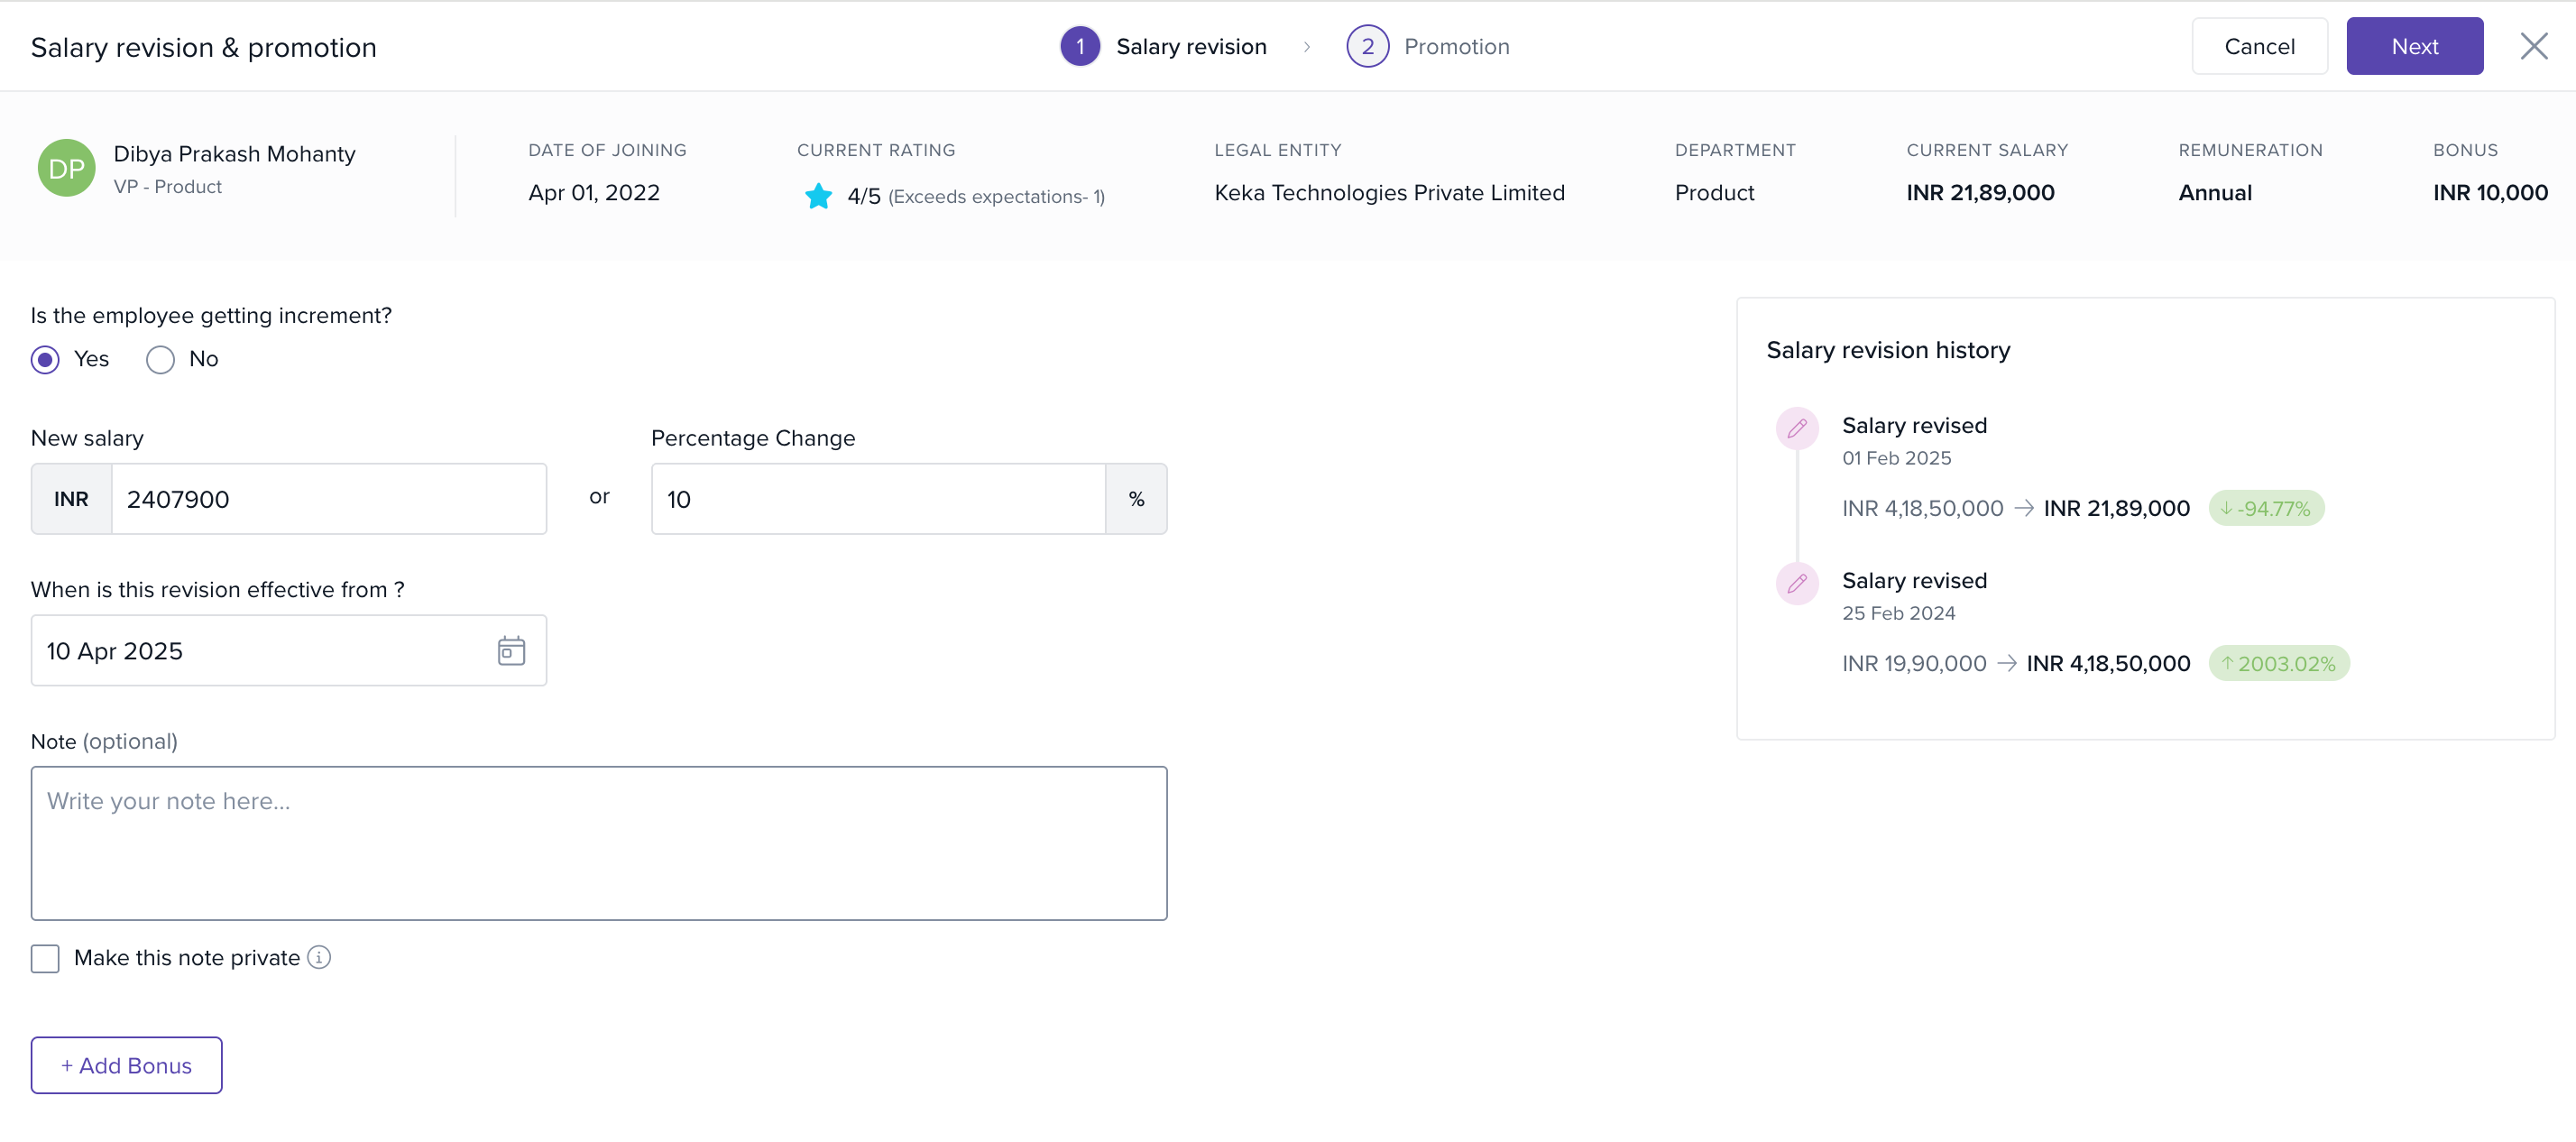The height and width of the screenshot is (1142, 2576).
Task: Select No for employee getting increment
Action: (160, 359)
